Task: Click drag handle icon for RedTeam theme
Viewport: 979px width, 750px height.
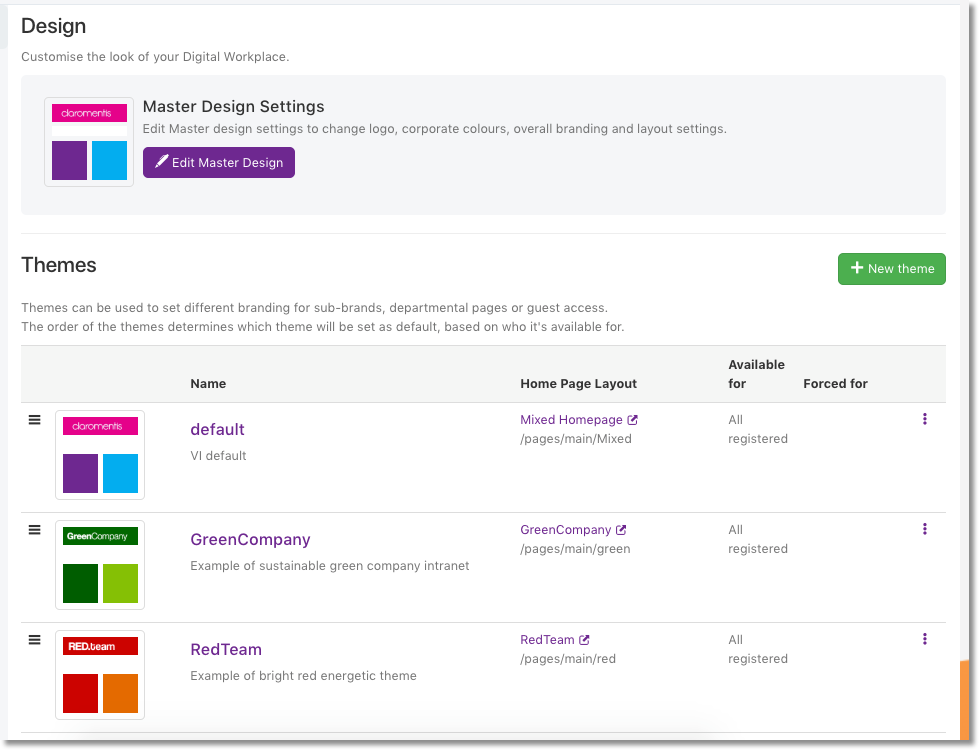Action: click(34, 640)
